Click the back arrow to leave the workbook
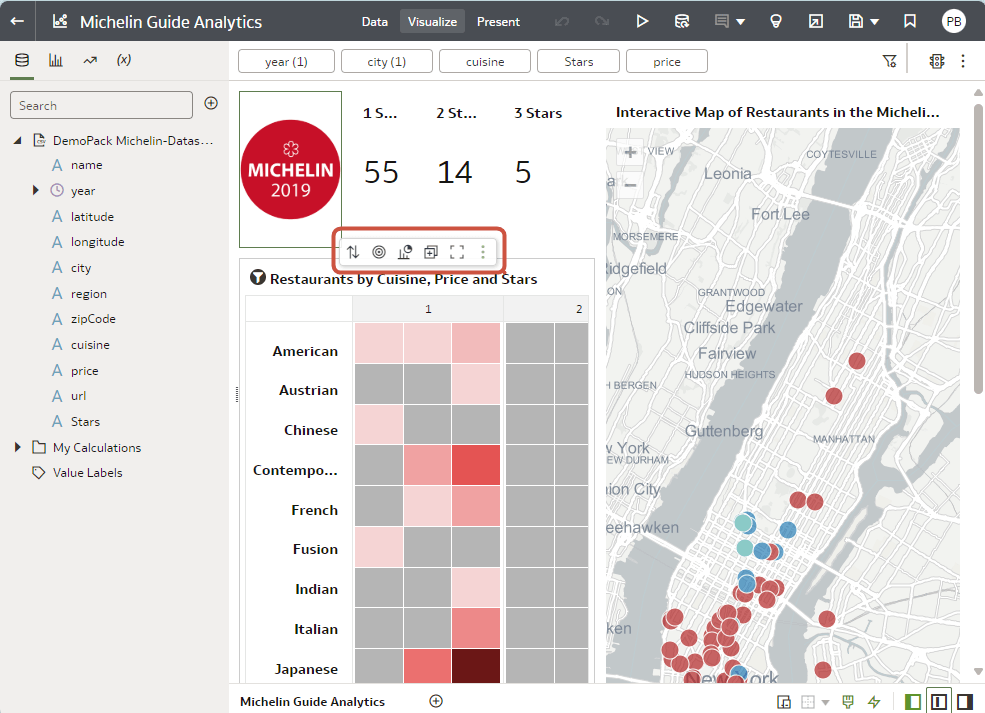 click(17, 21)
